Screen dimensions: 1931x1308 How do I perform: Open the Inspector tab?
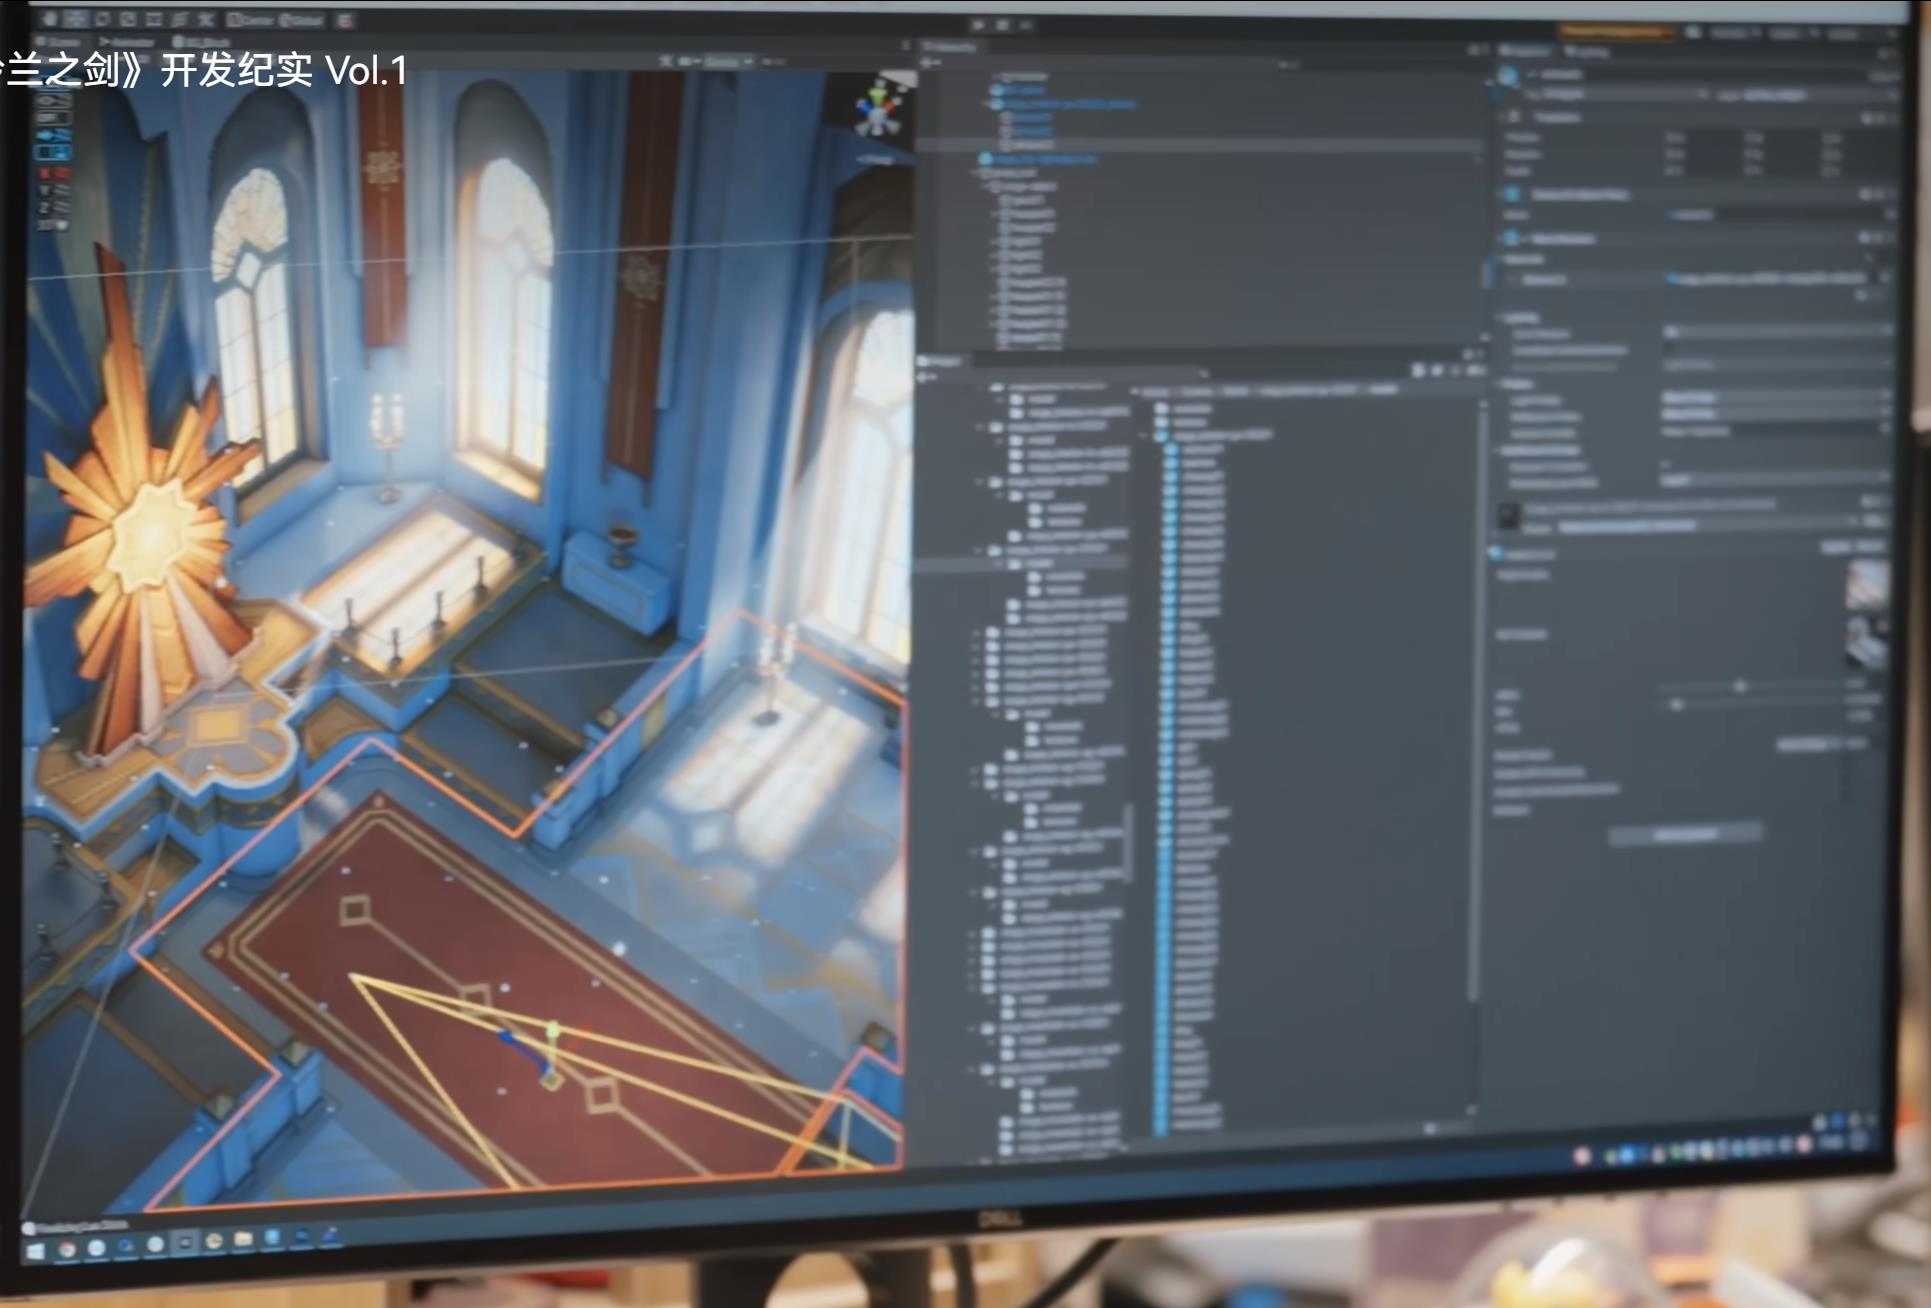1525,50
